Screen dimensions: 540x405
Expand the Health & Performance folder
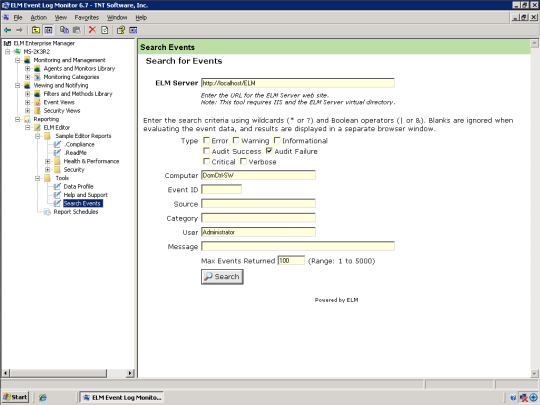[x=48, y=161]
